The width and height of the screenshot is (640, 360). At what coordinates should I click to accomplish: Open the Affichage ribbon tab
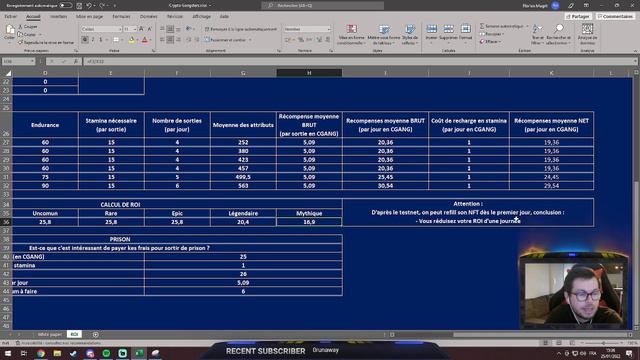coord(201,16)
